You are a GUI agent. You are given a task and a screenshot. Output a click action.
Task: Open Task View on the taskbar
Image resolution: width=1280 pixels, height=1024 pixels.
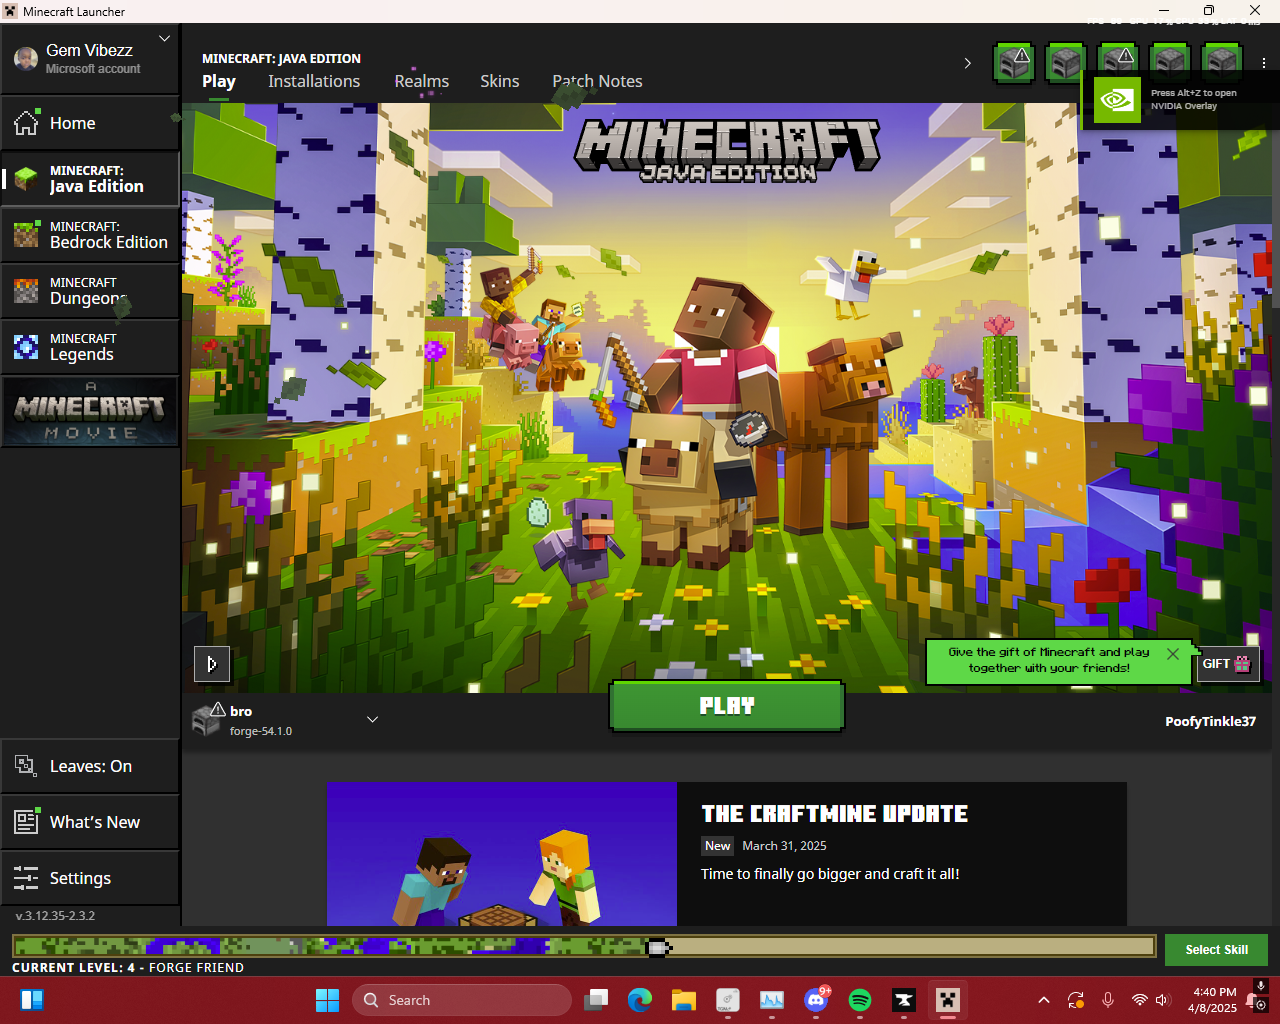597,1000
